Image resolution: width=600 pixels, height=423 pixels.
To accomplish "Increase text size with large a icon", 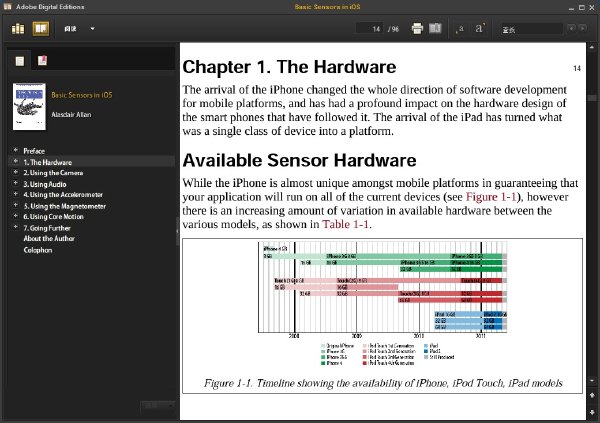I will pyautogui.click(x=480, y=28).
